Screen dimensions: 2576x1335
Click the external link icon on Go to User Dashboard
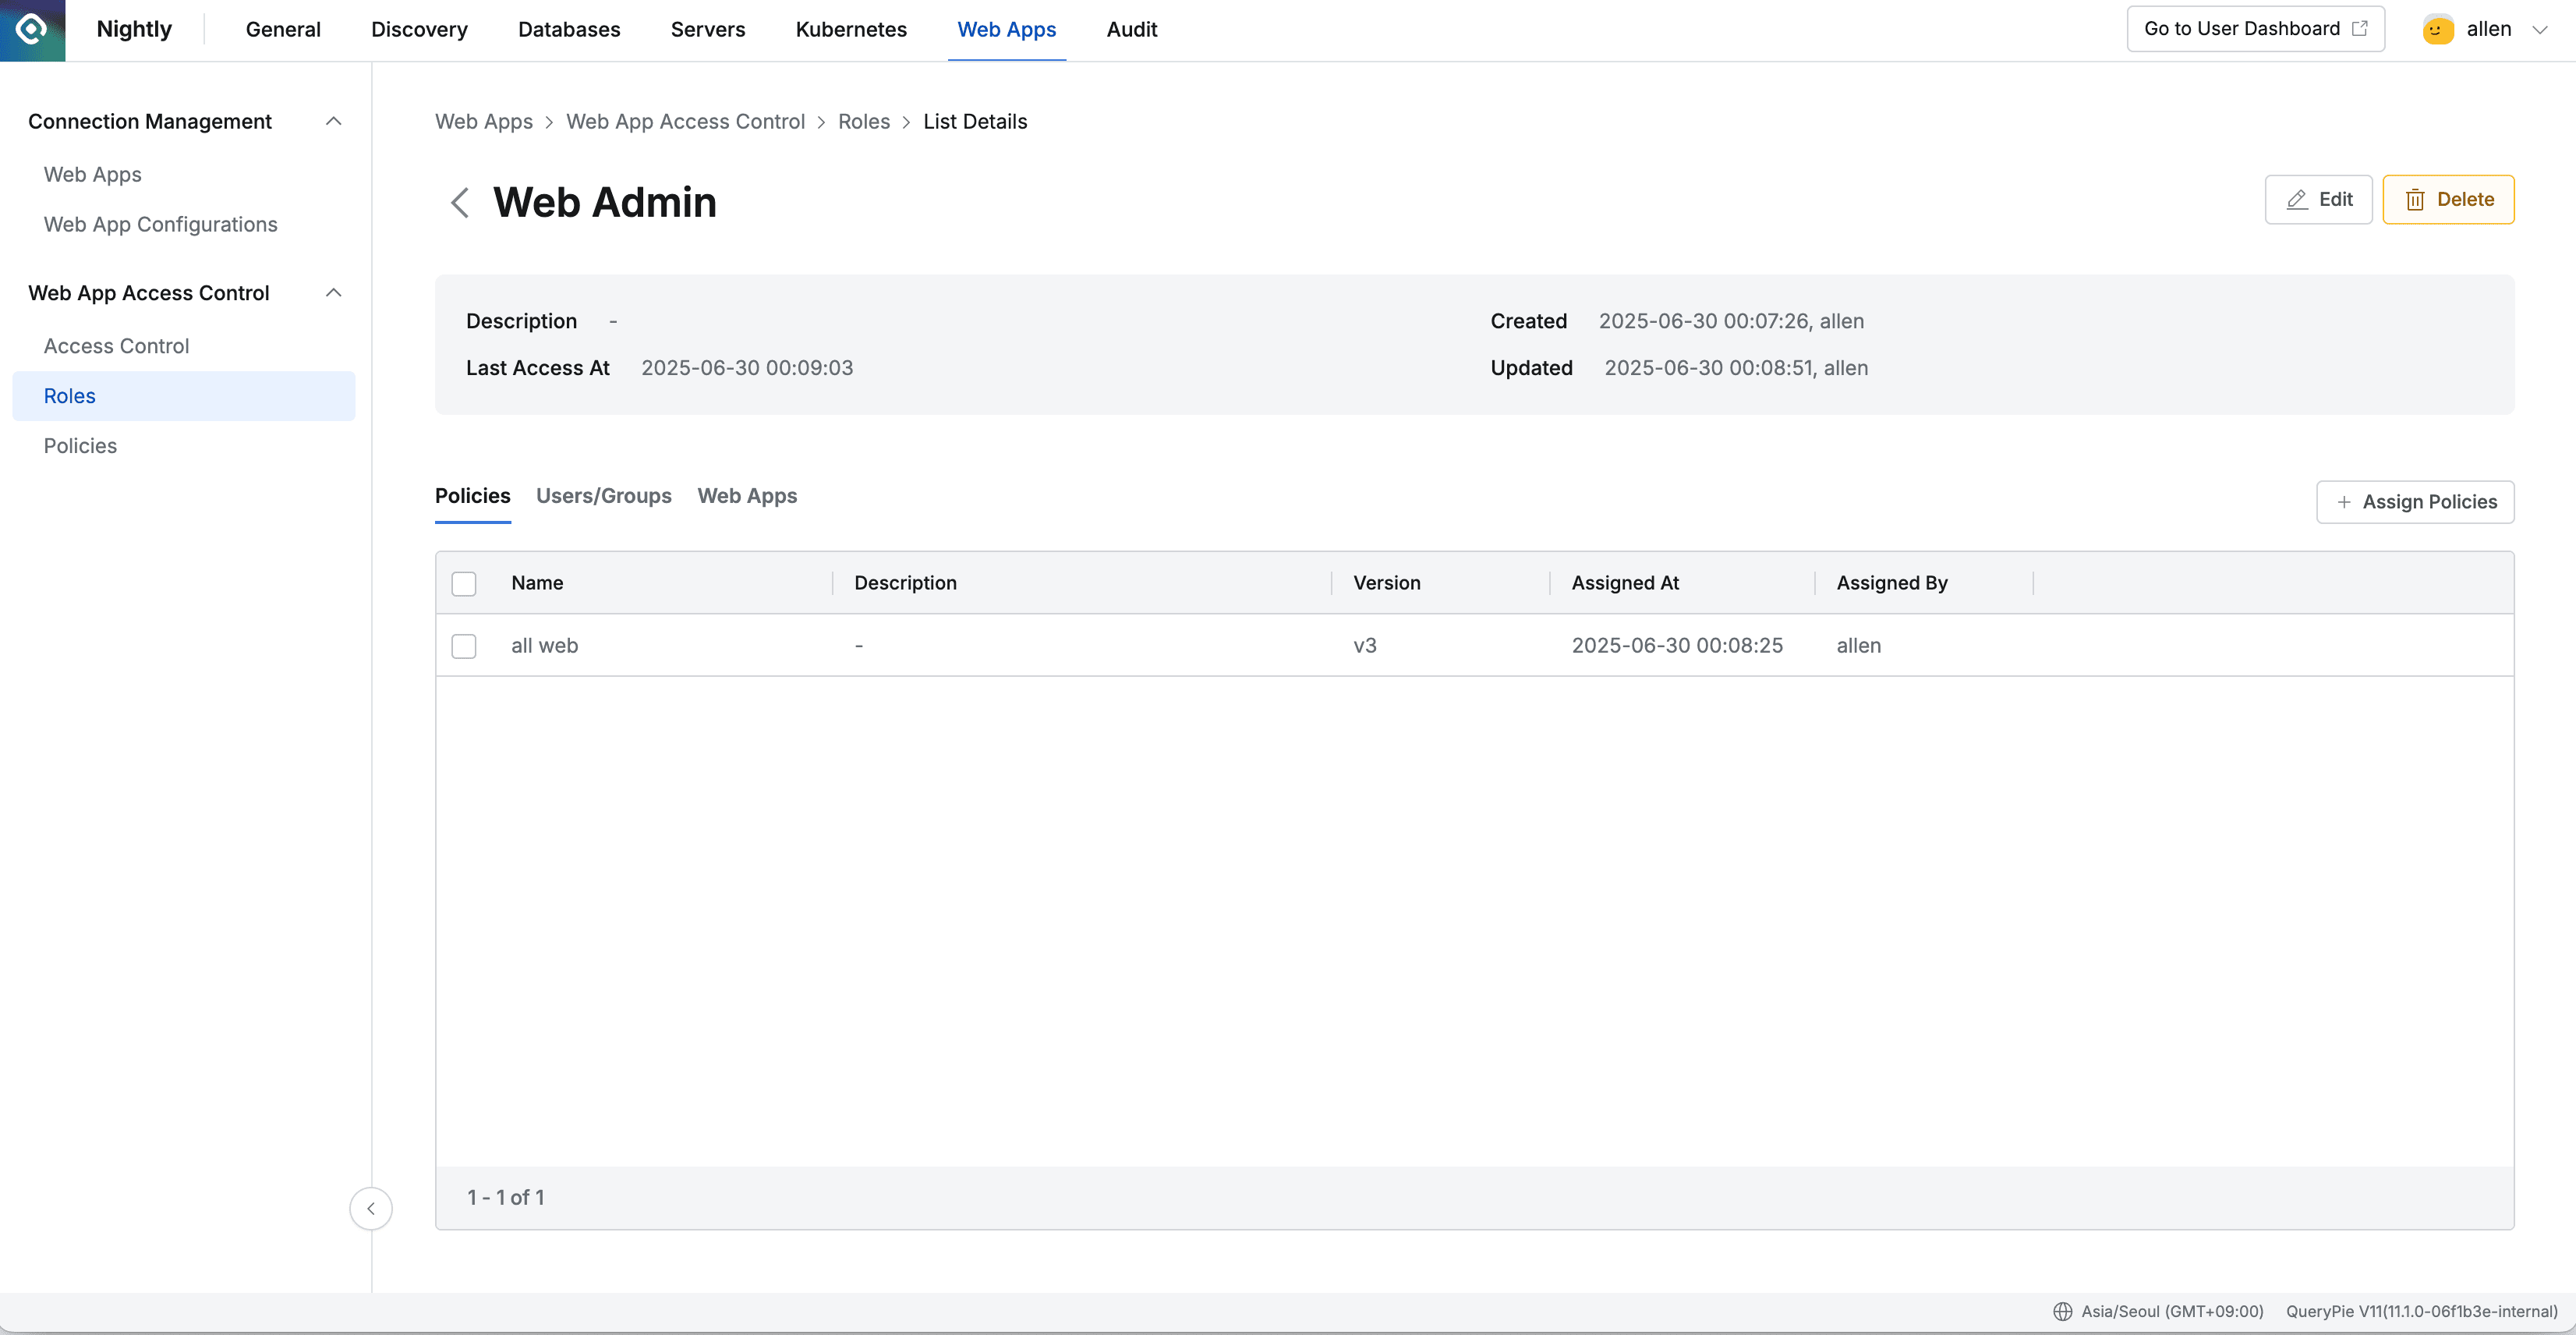pos(2361,28)
